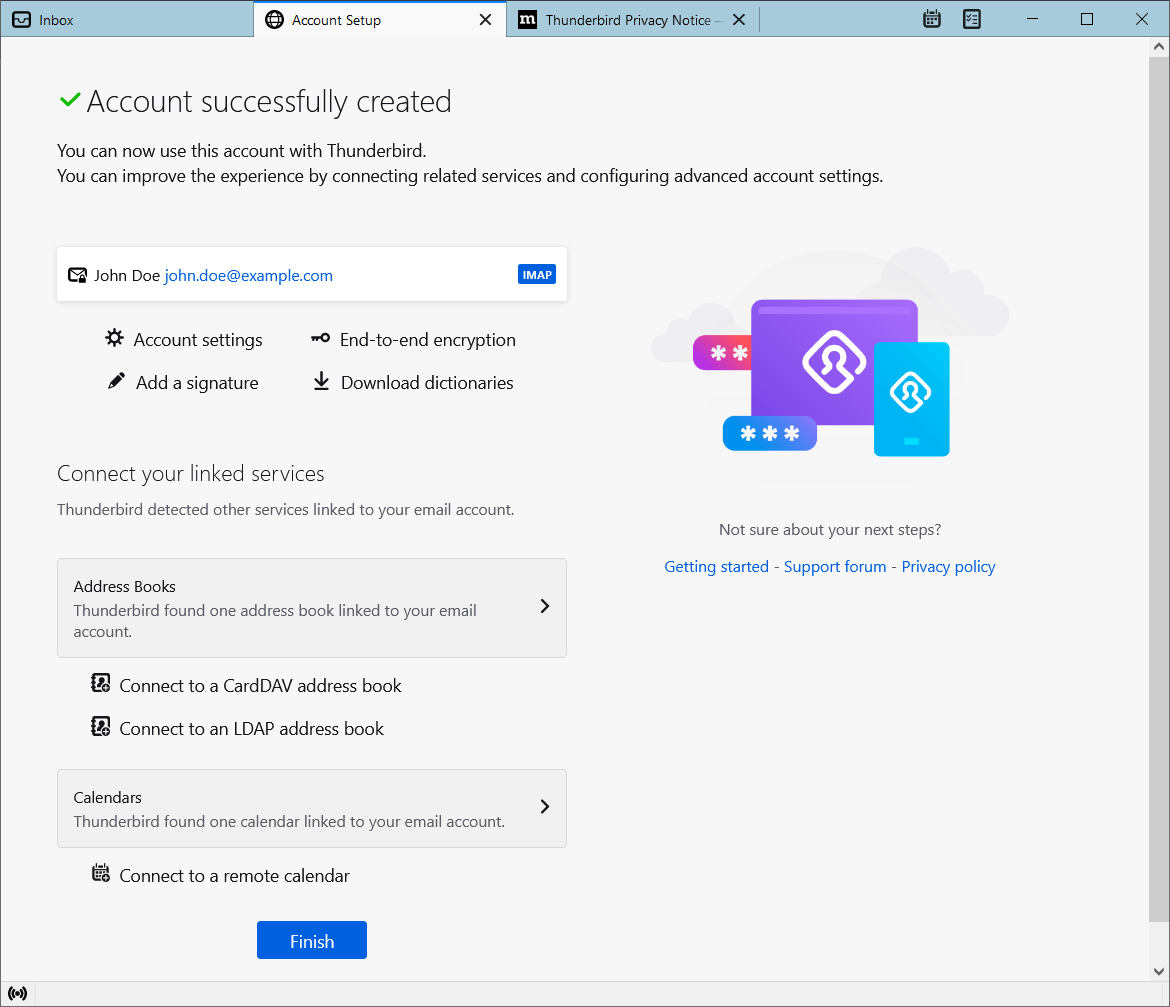Click the Download dictionaries arrow icon
This screenshot has width=1170, height=1007.
[321, 382]
